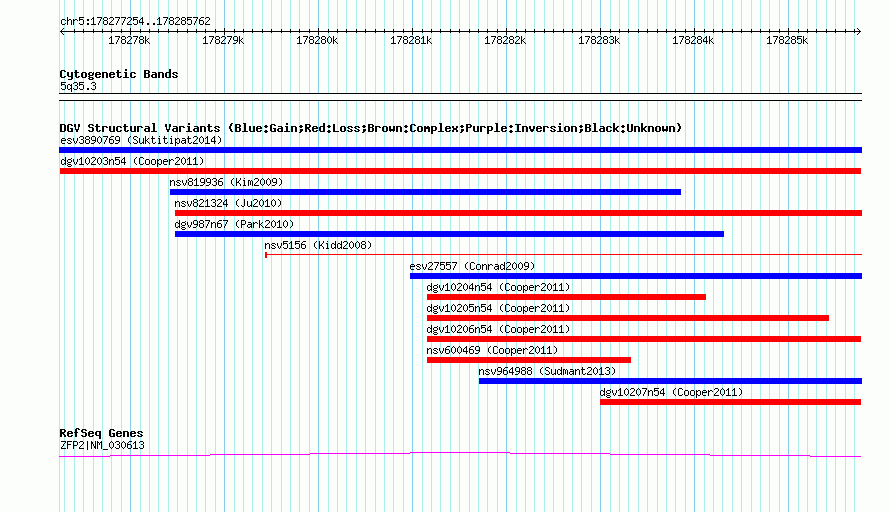Select the dgv10206n54 (Cooper2011) label
This screenshot has width=890, height=512.
[498, 329]
